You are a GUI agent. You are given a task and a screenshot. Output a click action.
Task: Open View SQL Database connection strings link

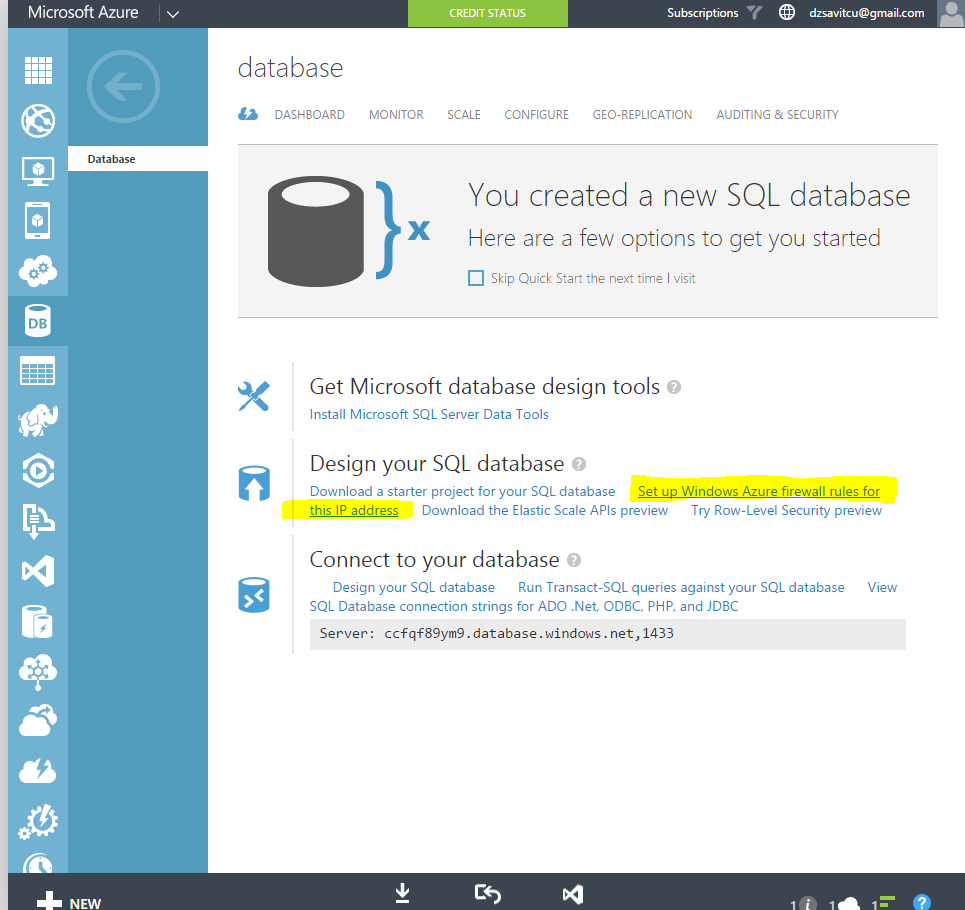pos(524,606)
